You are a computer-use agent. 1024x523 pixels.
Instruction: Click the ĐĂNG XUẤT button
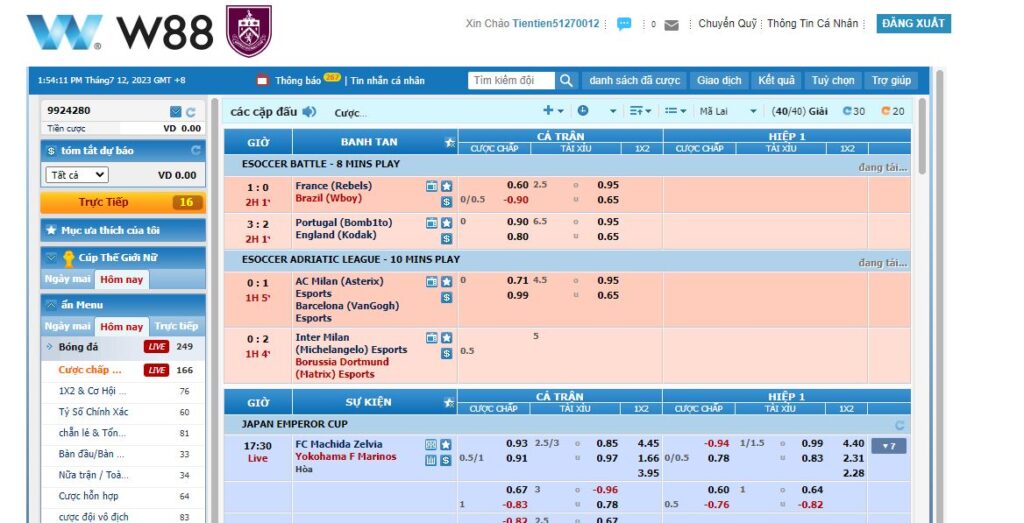(913, 24)
